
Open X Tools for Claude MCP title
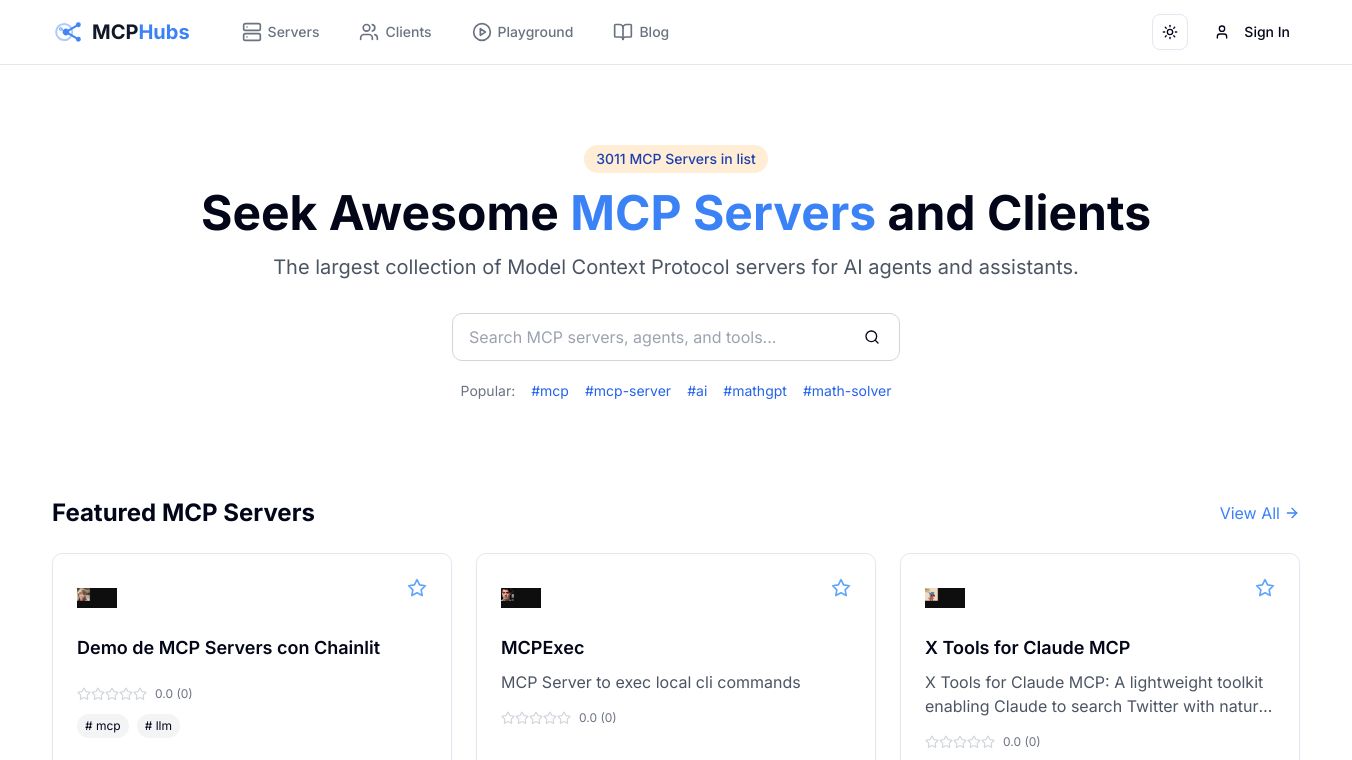click(x=1028, y=648)
